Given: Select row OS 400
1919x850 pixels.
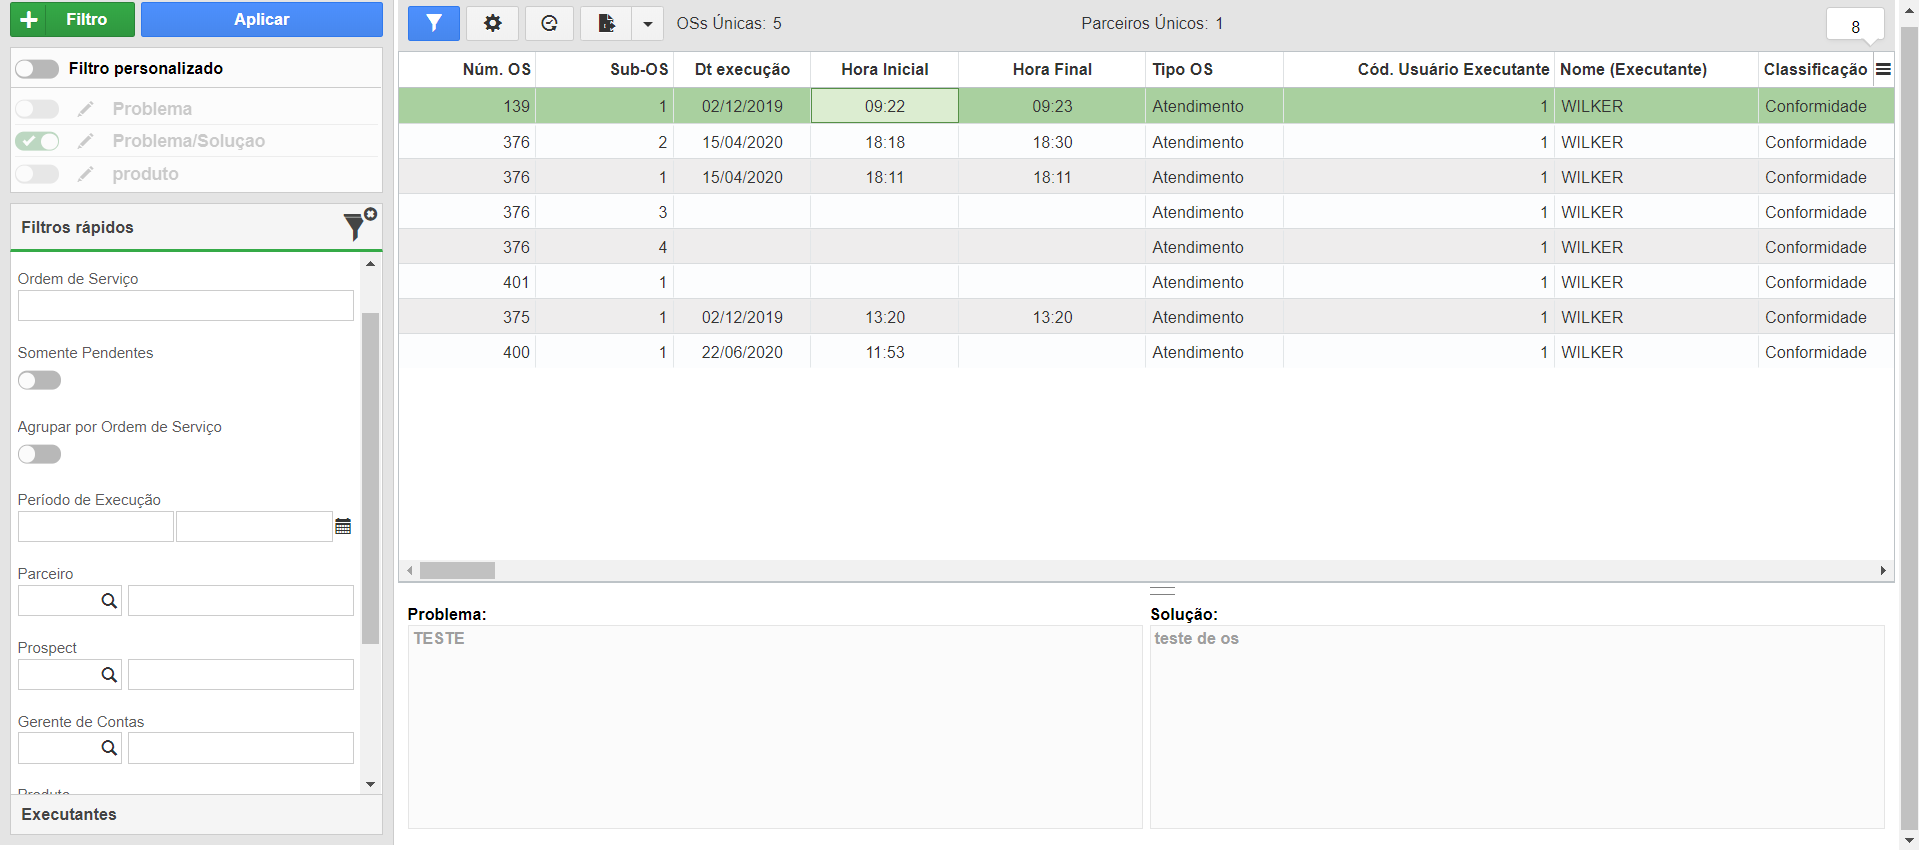Looking at the screenshot, I should (x=1146, y=352).
